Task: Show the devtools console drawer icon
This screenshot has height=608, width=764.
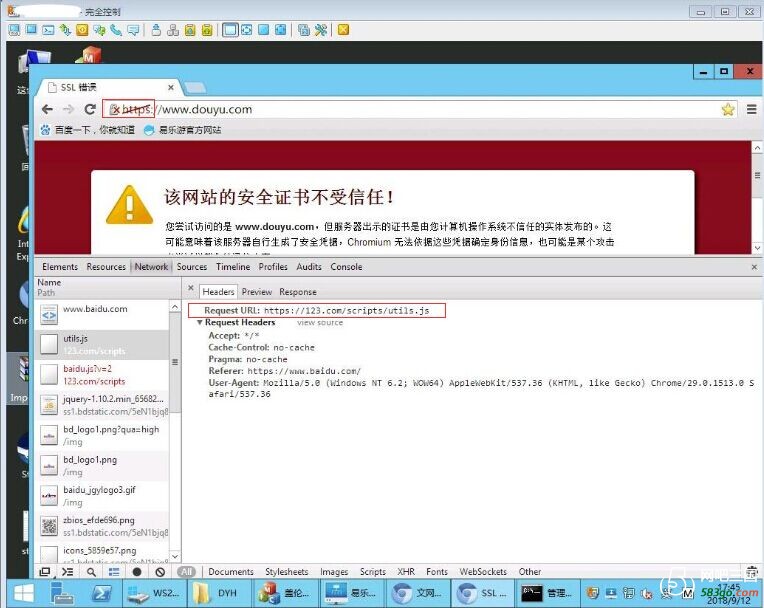Action: coord(68,572)
